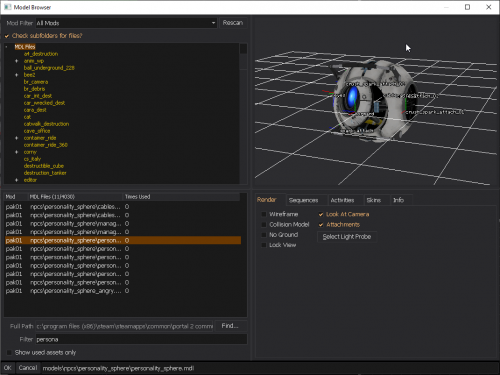Collapse the MDL Files root node
The image size is (500, 375).
pyautogui.click(x=7, y=47)
